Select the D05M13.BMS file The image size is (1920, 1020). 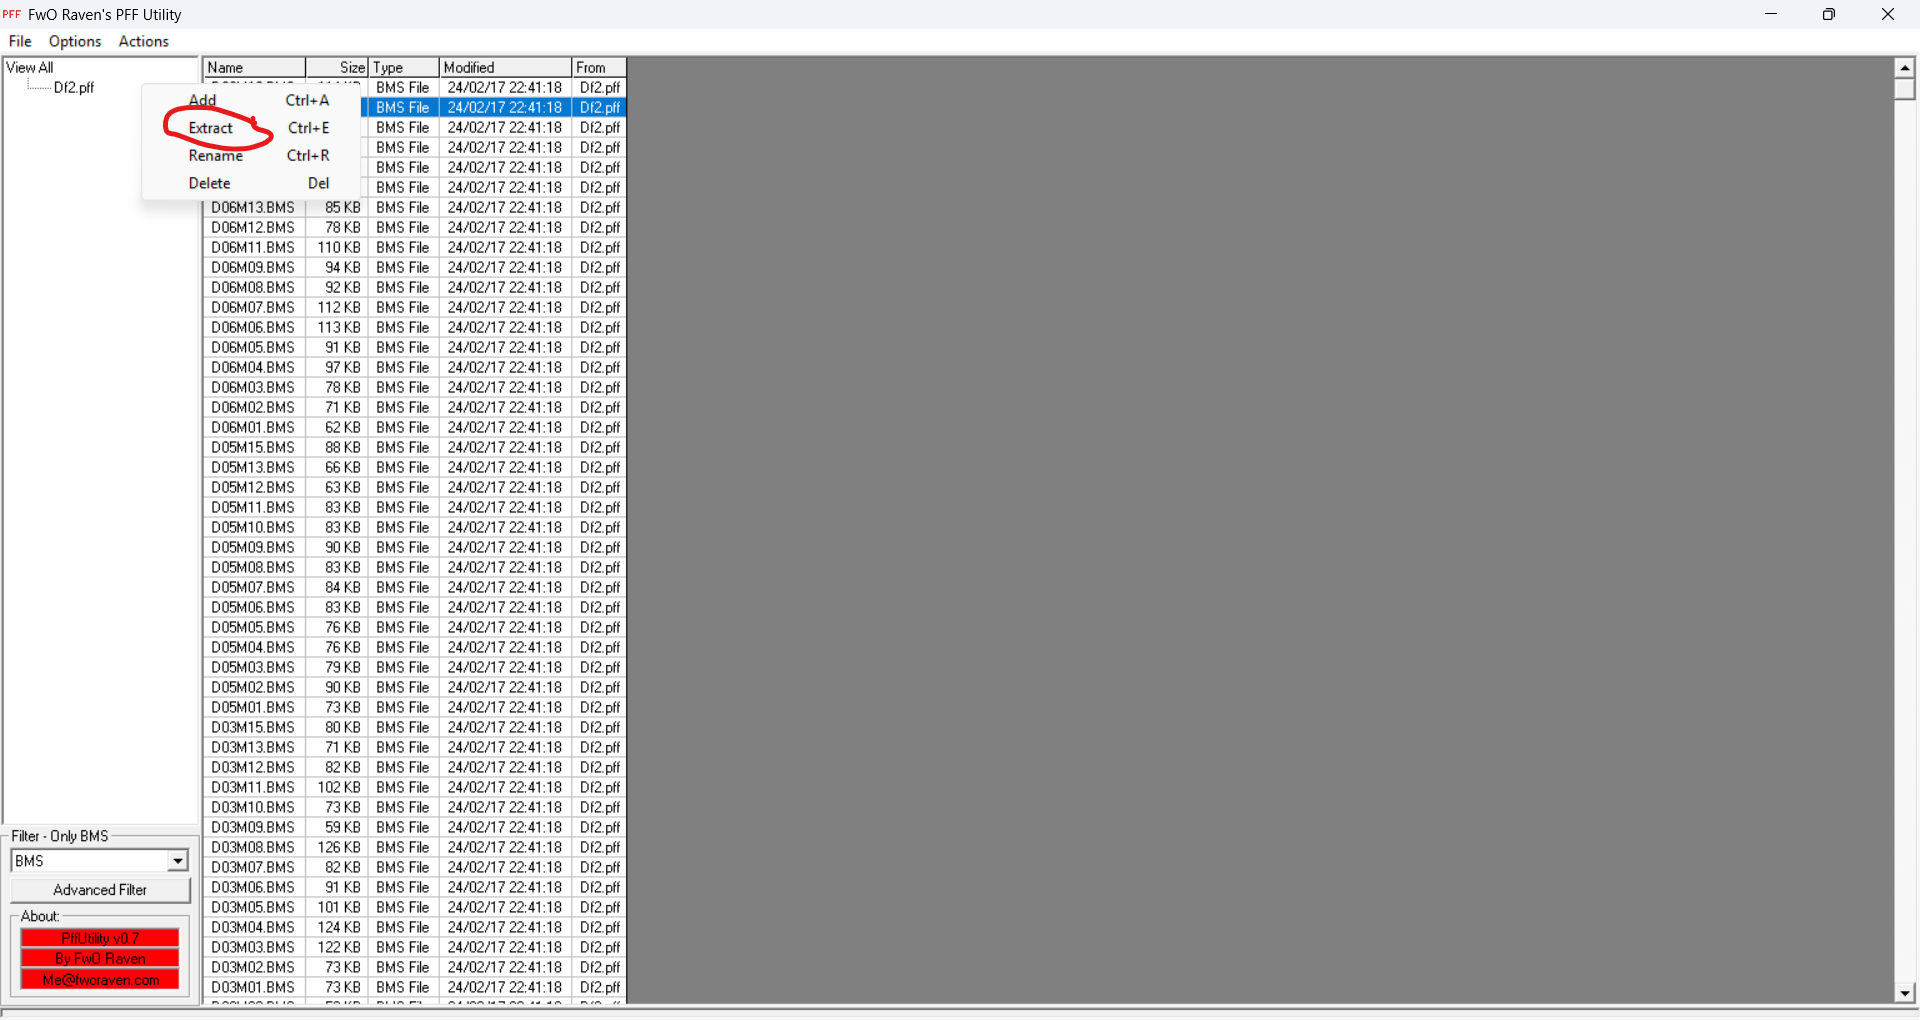tap(253, 467)
